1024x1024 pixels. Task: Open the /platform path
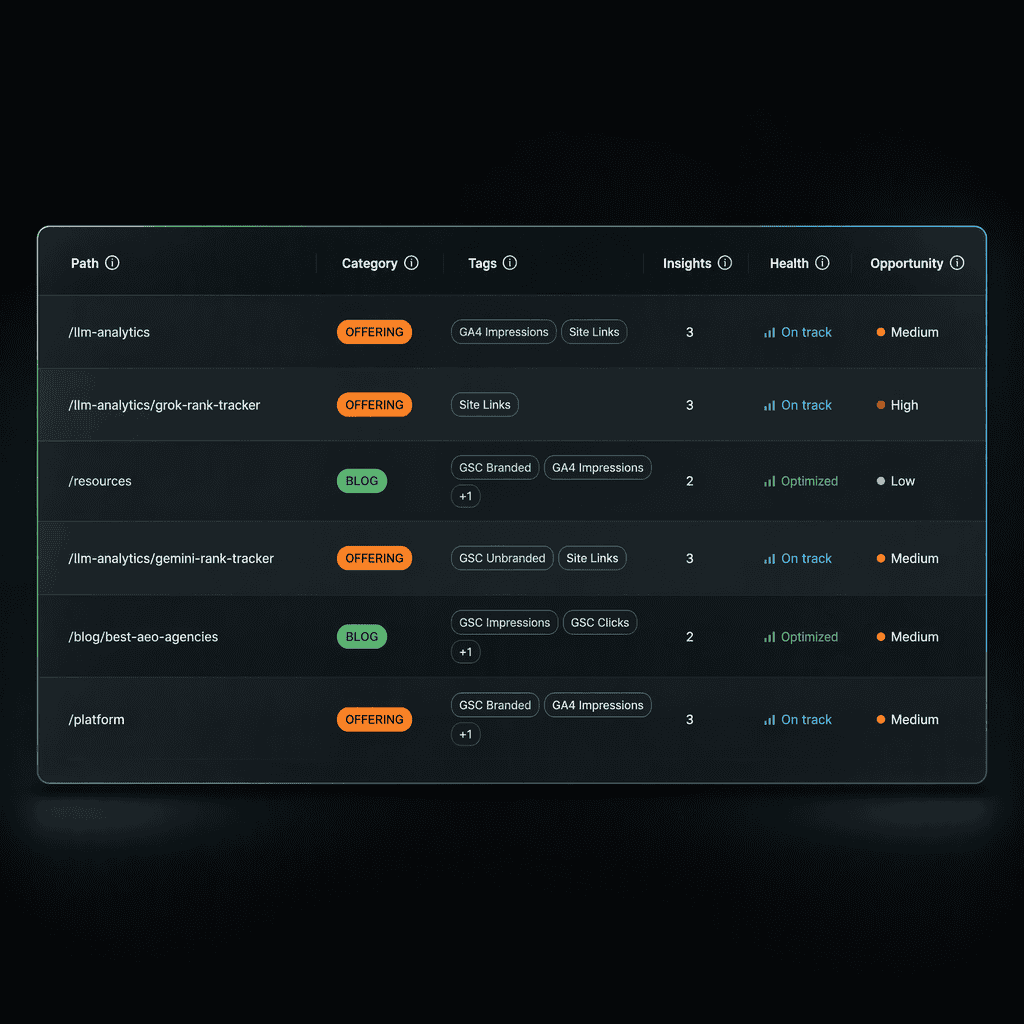(x=96, y=720)
